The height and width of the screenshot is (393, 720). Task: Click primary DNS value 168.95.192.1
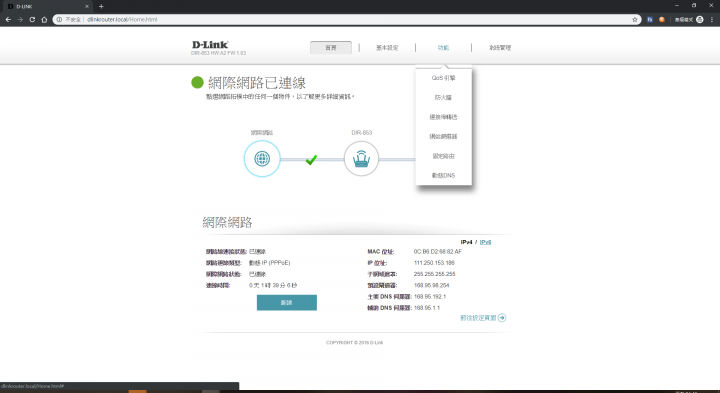(x=430, y=297)
